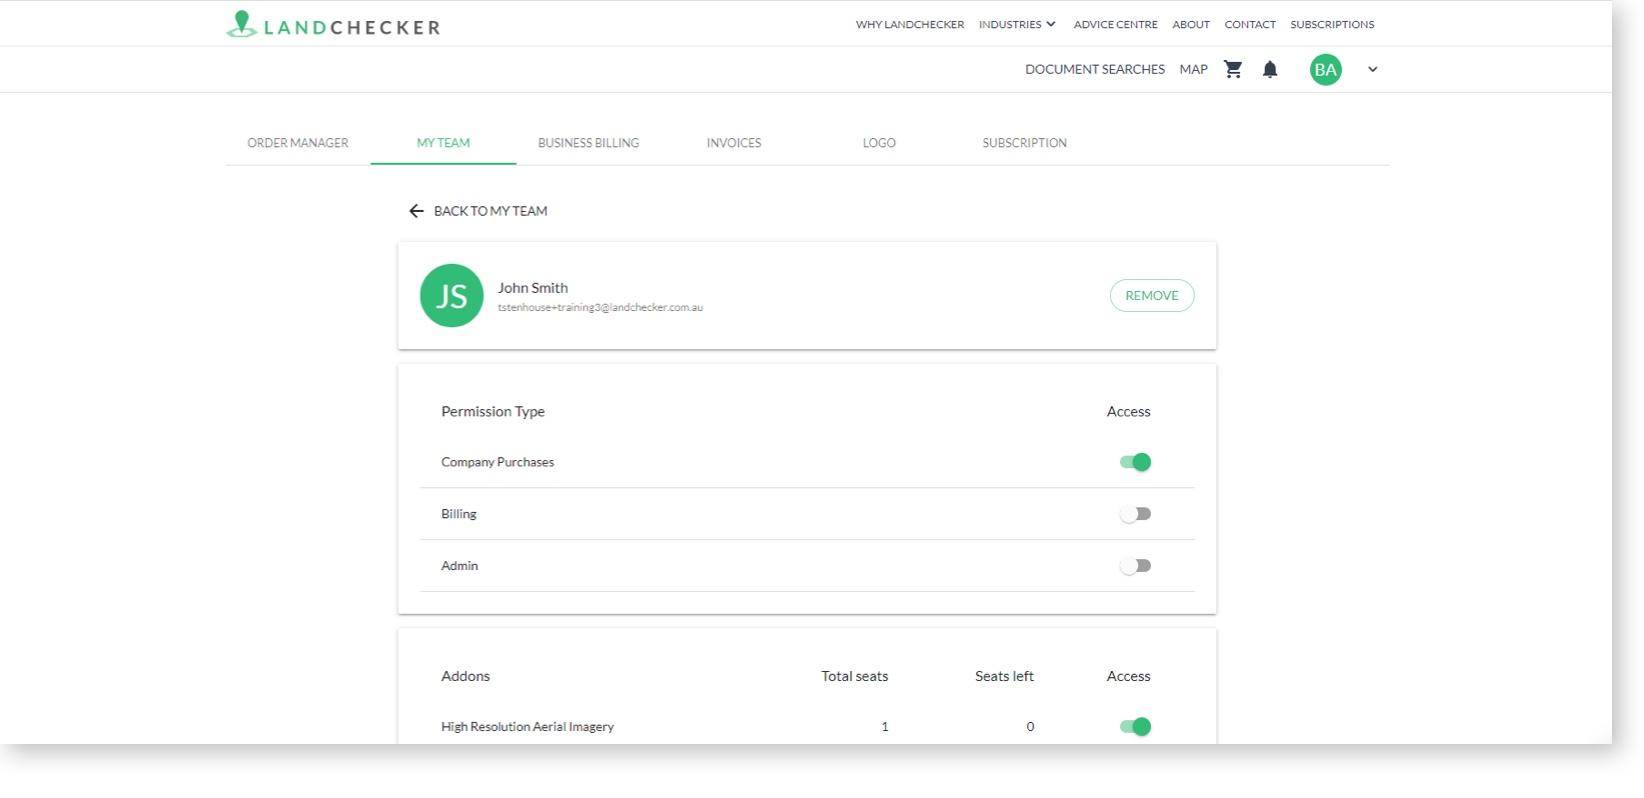The image size is (1644, 798).
Task: Expand the account menu chevron
Action: pyautogui.click(x=1372, y=69)
